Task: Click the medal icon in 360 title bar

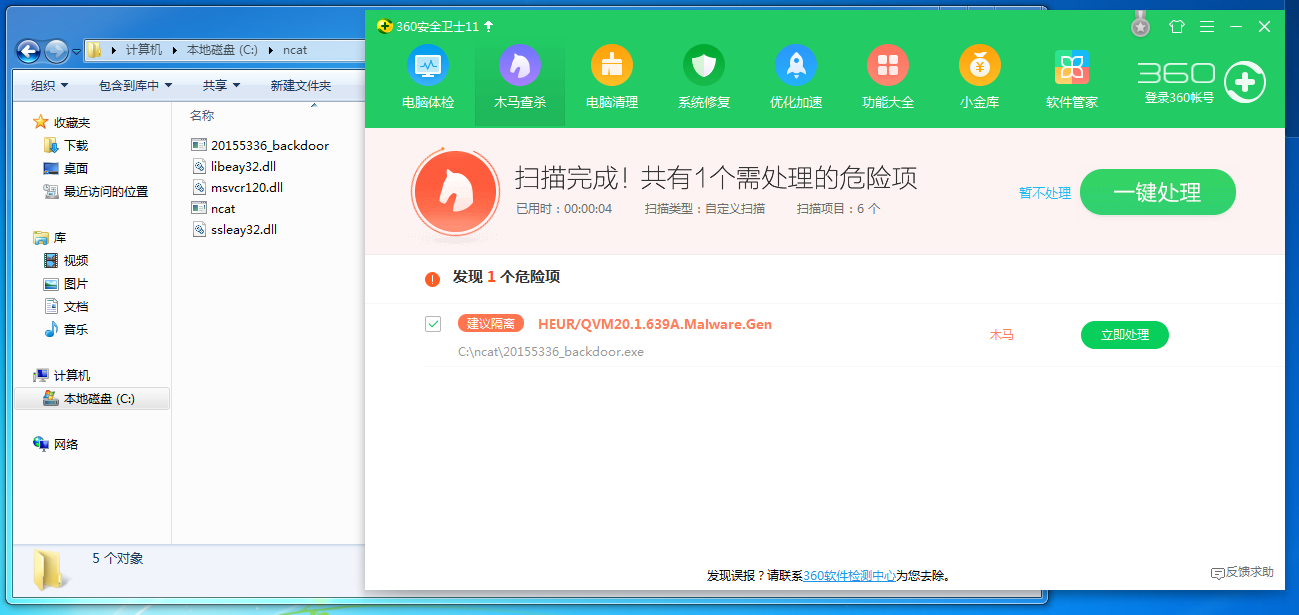Action: coord(1140,26)
